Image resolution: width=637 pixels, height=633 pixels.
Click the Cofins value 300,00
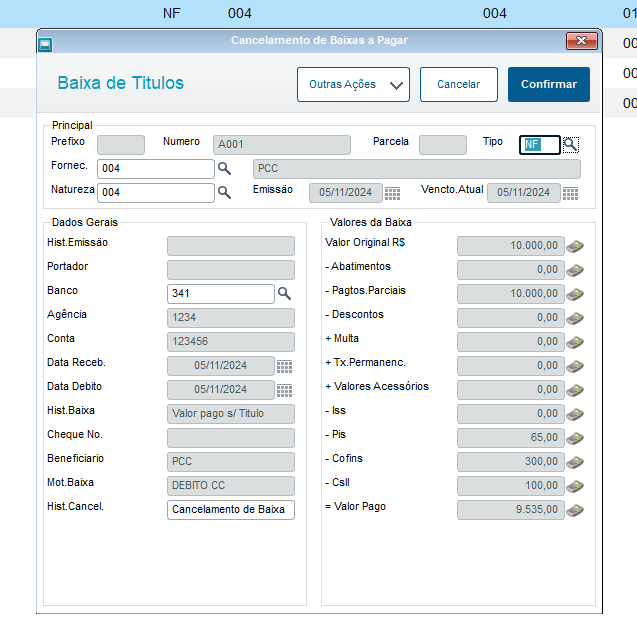click(511, 462)
